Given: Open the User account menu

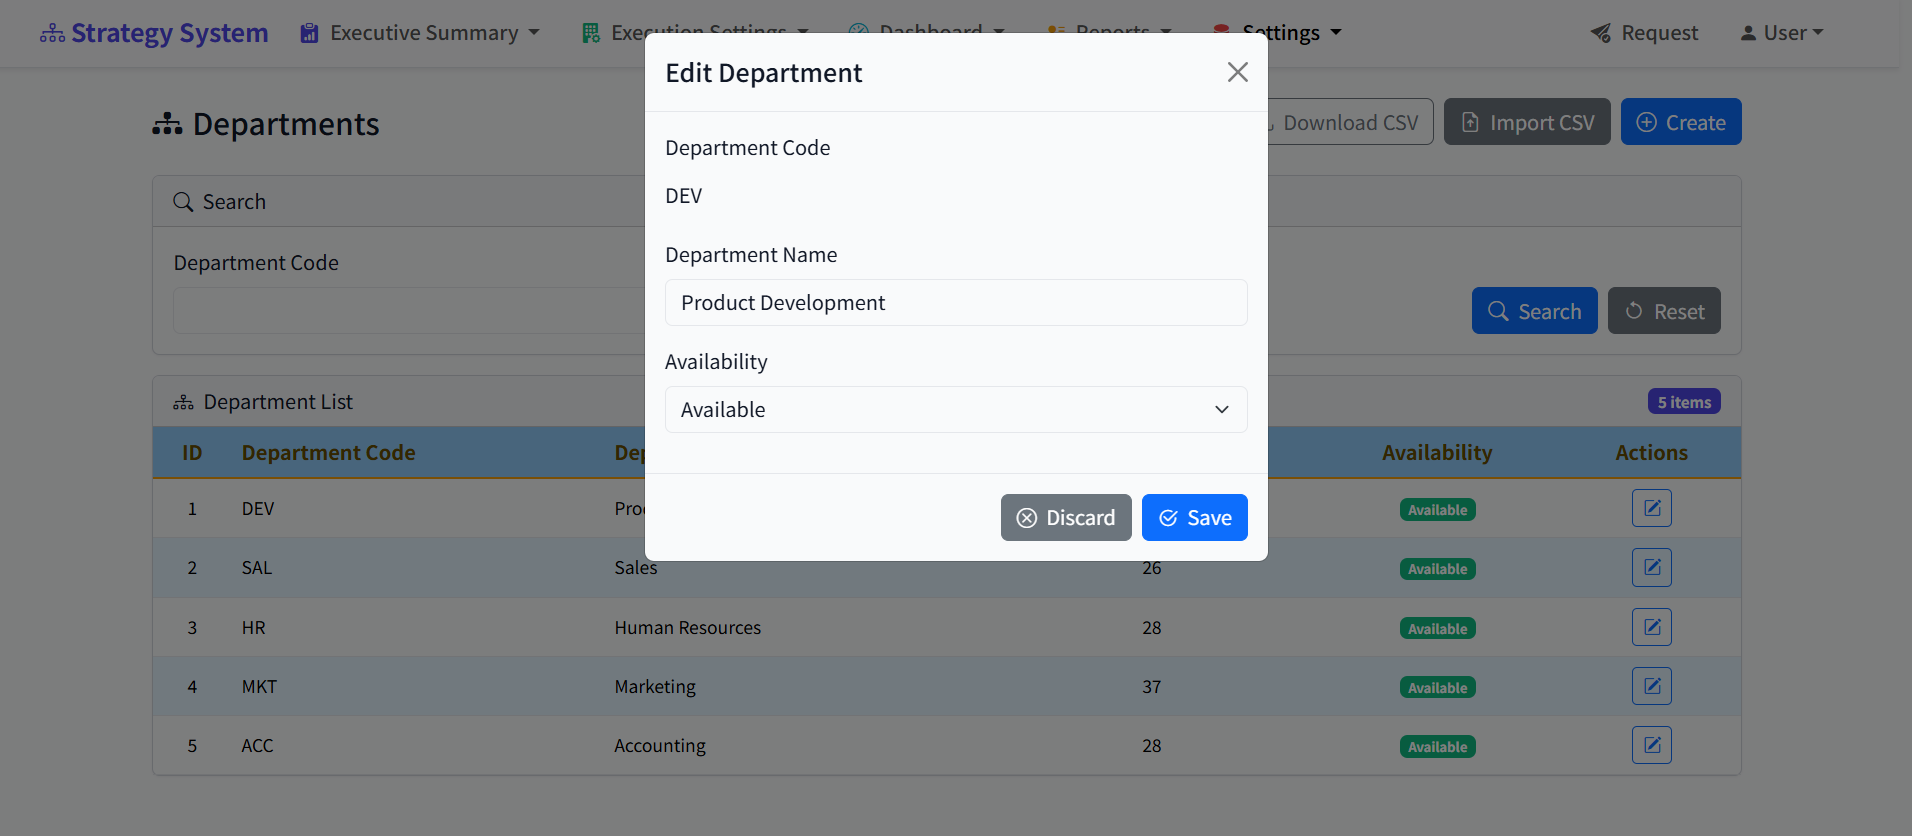Looking at the screenshot, I should (1782, 33).
